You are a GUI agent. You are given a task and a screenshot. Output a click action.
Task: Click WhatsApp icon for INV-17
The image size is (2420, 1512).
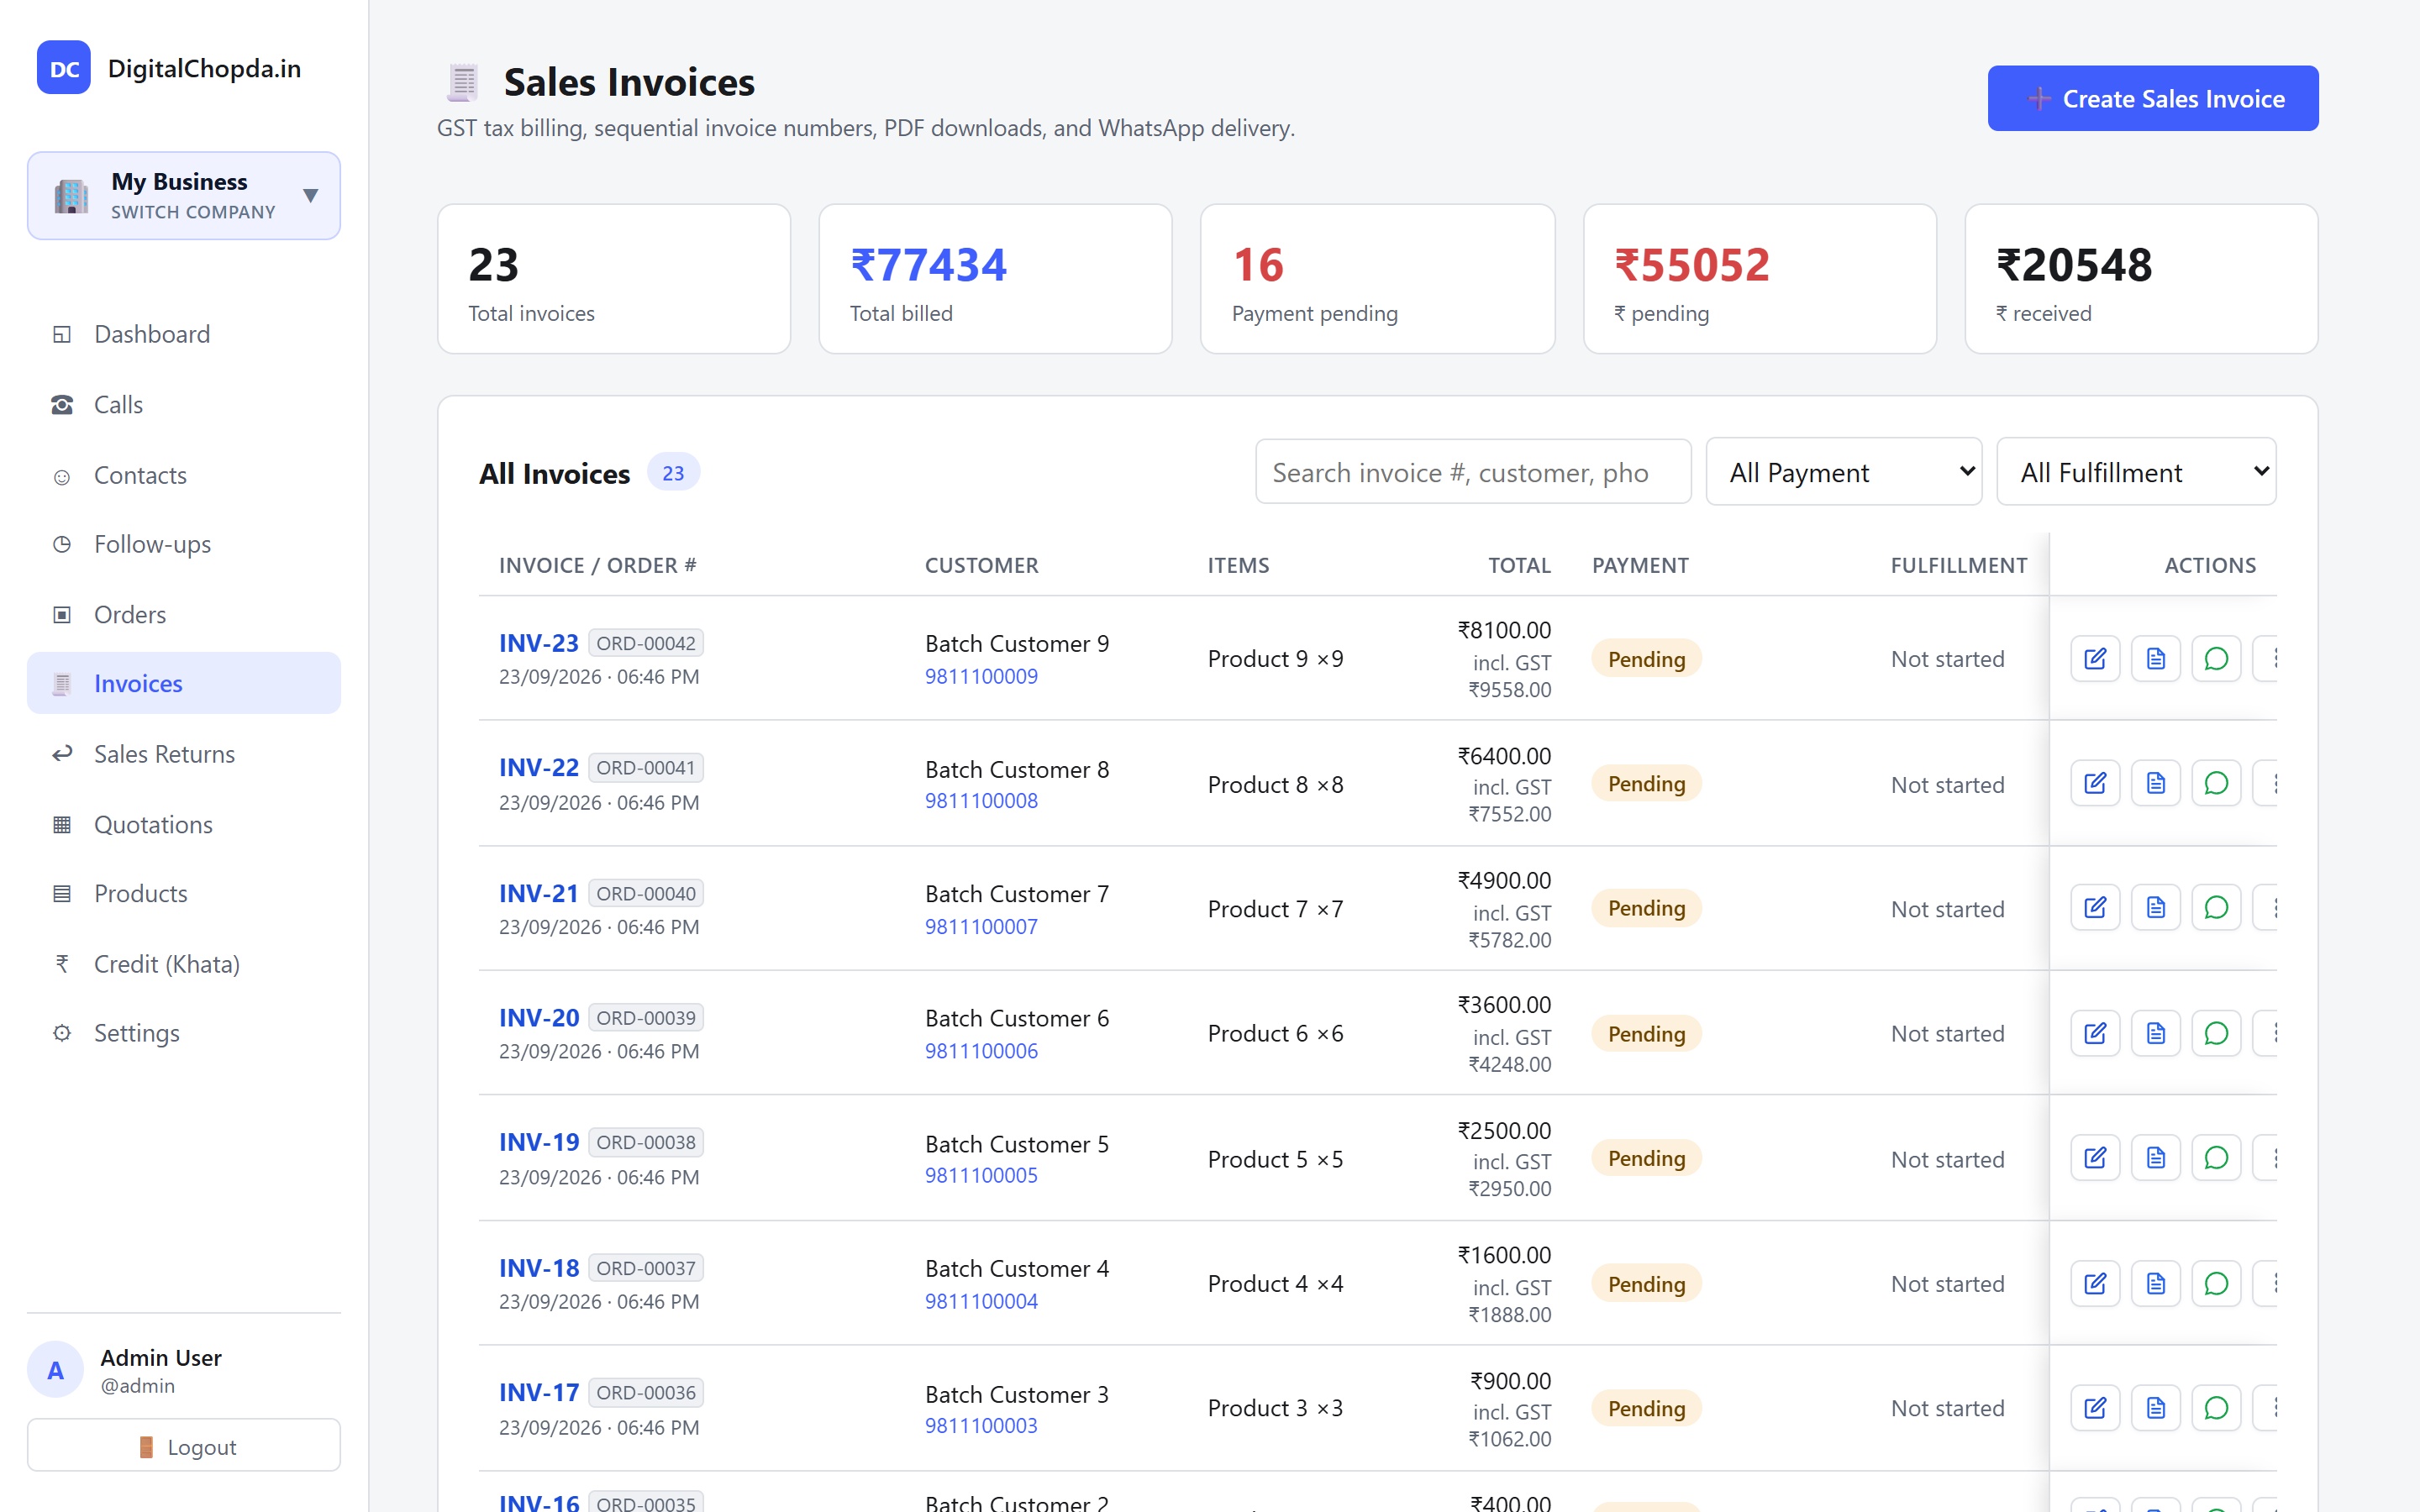pos(2216,1408)
